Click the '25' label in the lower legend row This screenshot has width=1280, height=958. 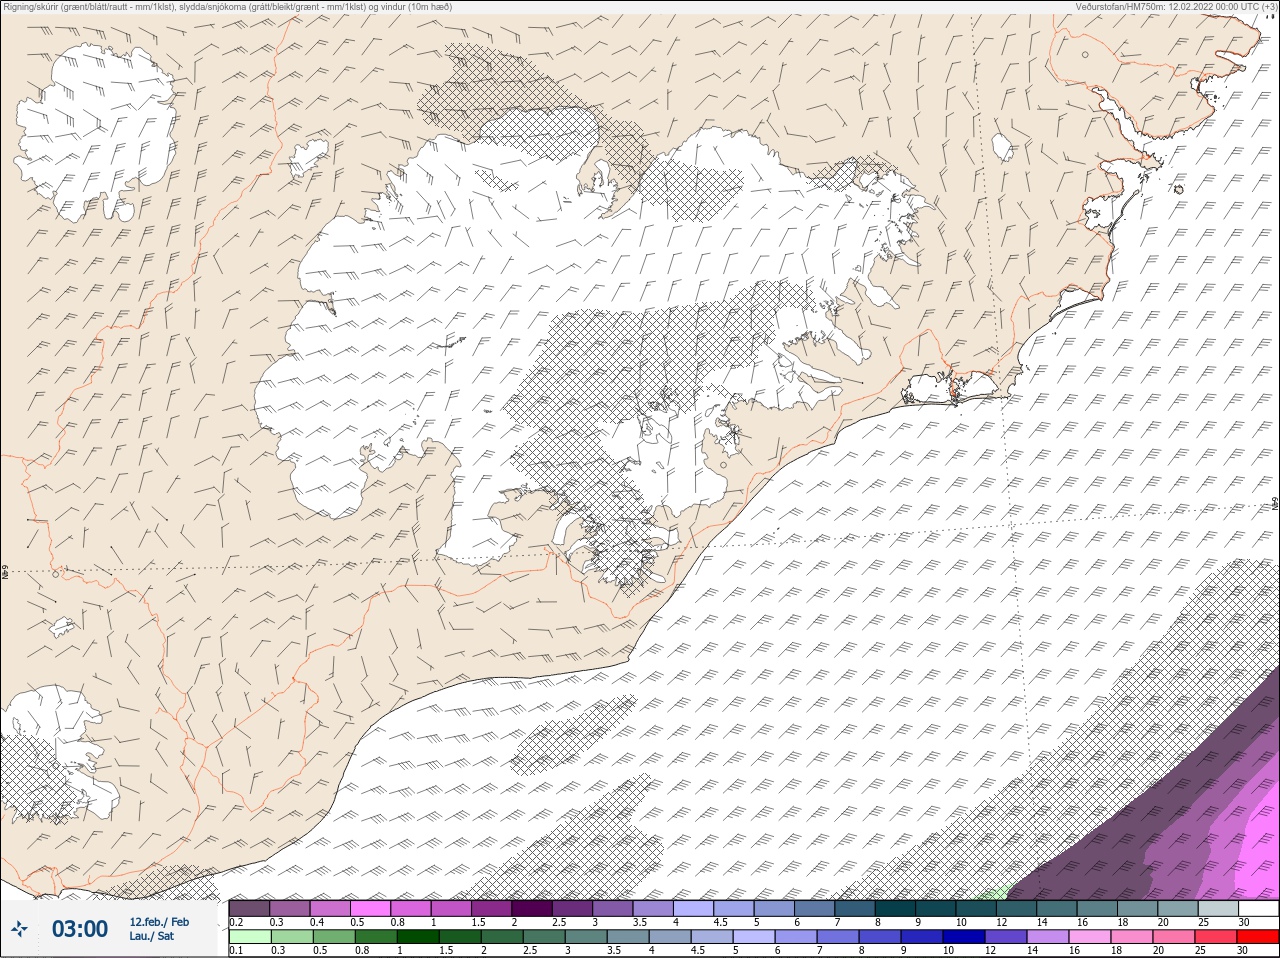1200,950
